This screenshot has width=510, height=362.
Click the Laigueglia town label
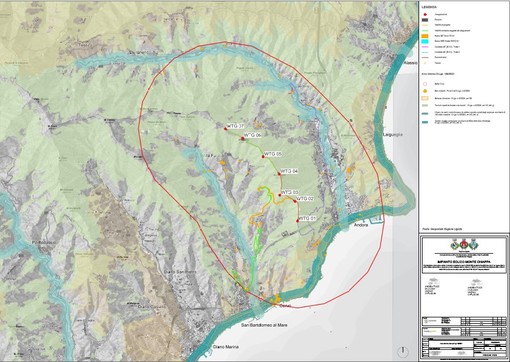393,135
